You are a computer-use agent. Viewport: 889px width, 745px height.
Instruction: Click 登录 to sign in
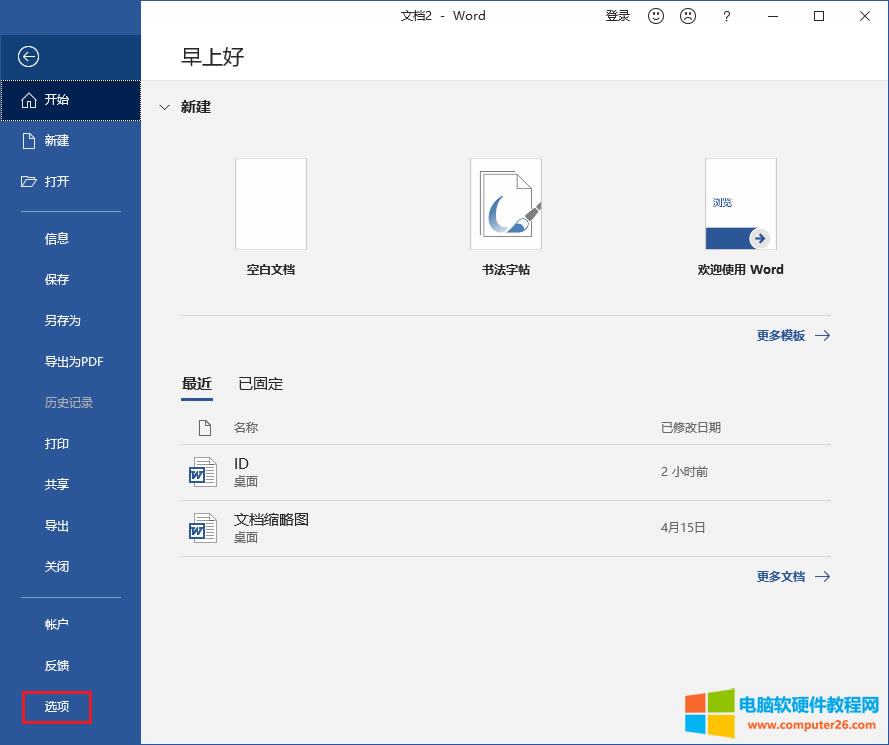point(617,16)
